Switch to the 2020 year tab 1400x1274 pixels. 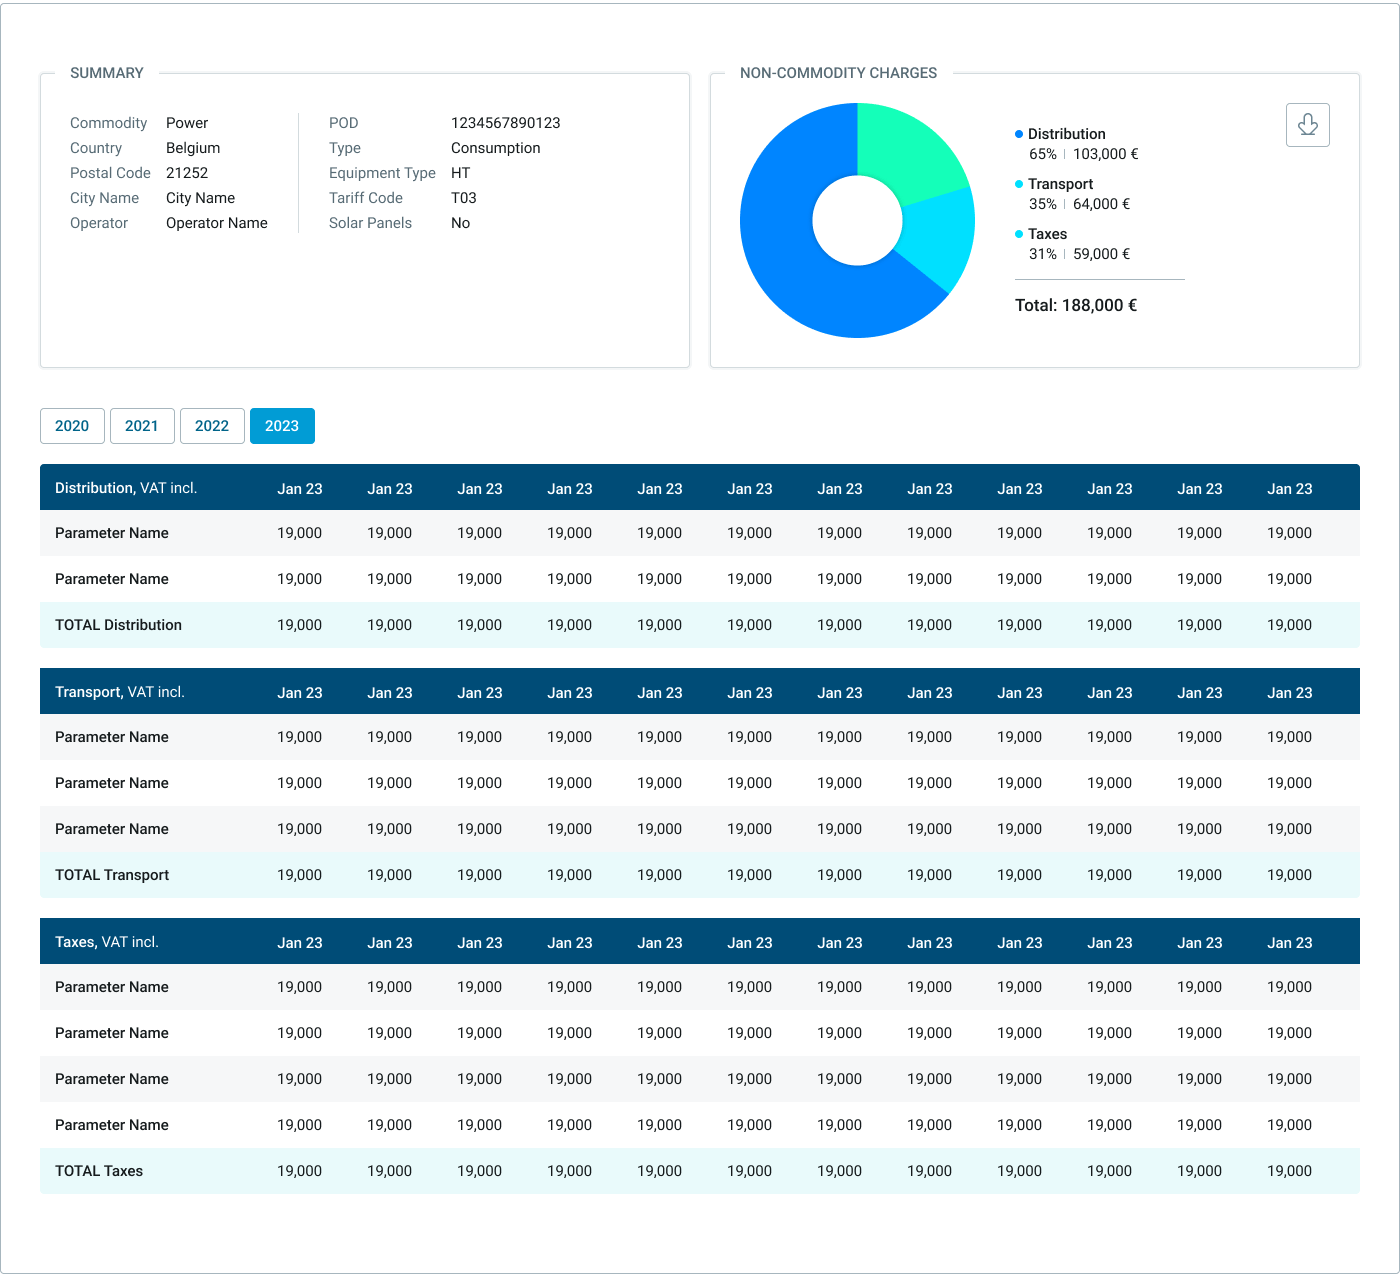[72, 426]
